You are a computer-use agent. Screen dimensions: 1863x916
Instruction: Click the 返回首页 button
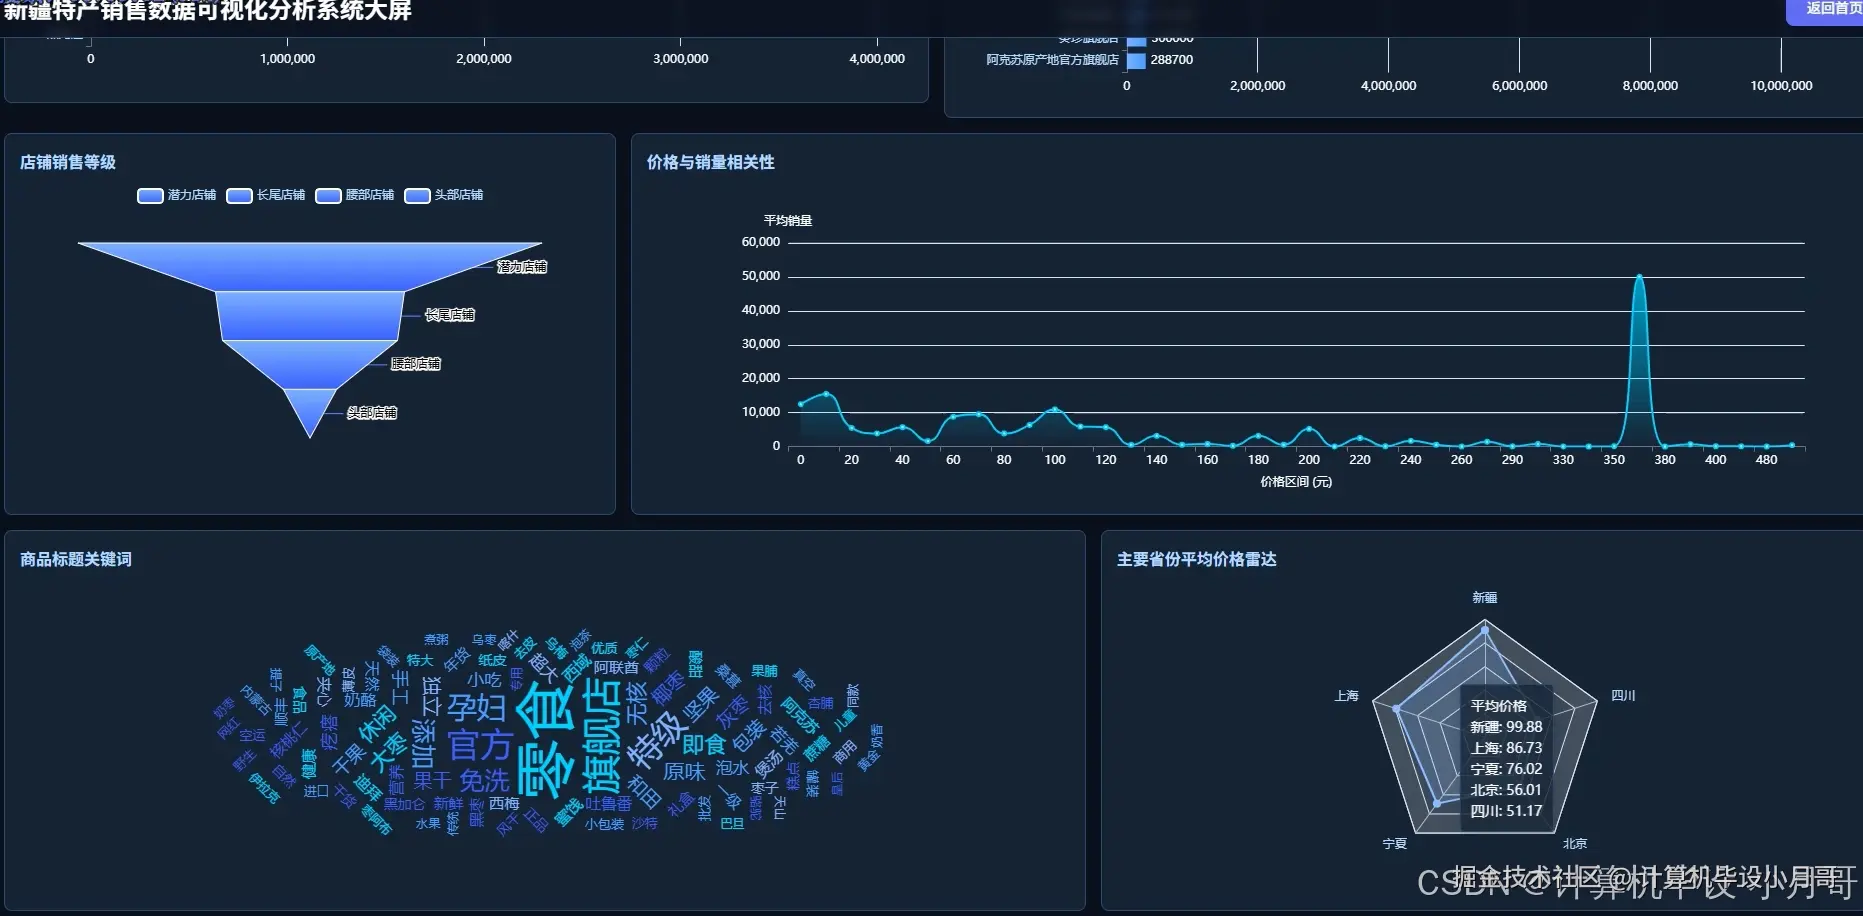(x=1826, y=10)
